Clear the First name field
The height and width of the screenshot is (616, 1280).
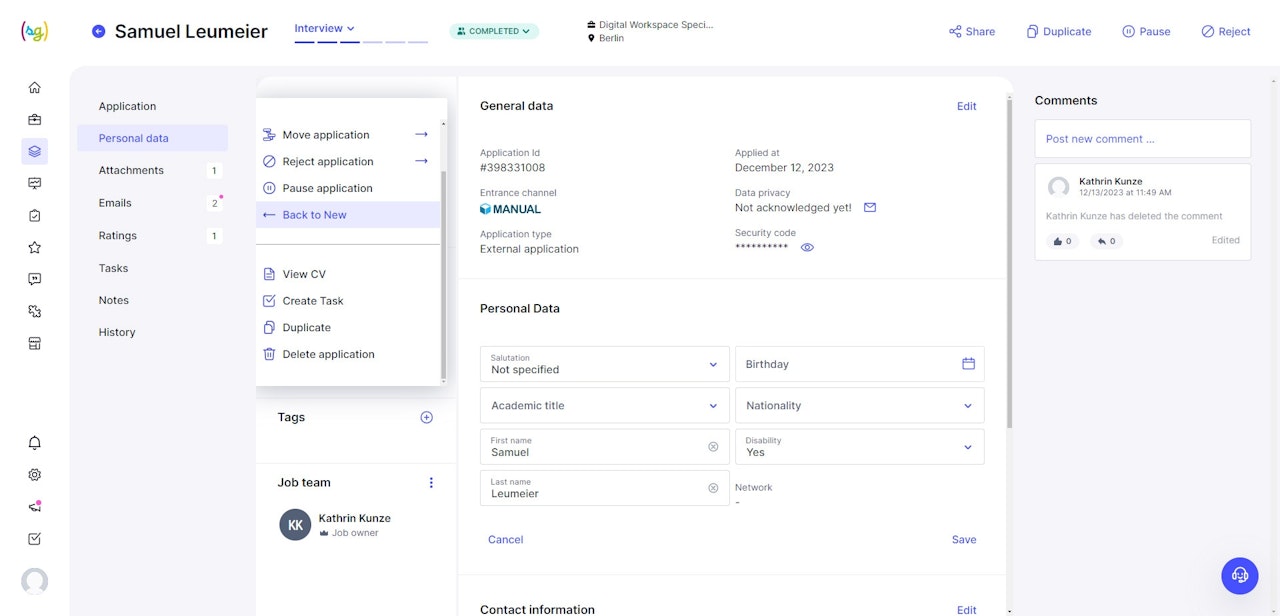tap(713, 447)
